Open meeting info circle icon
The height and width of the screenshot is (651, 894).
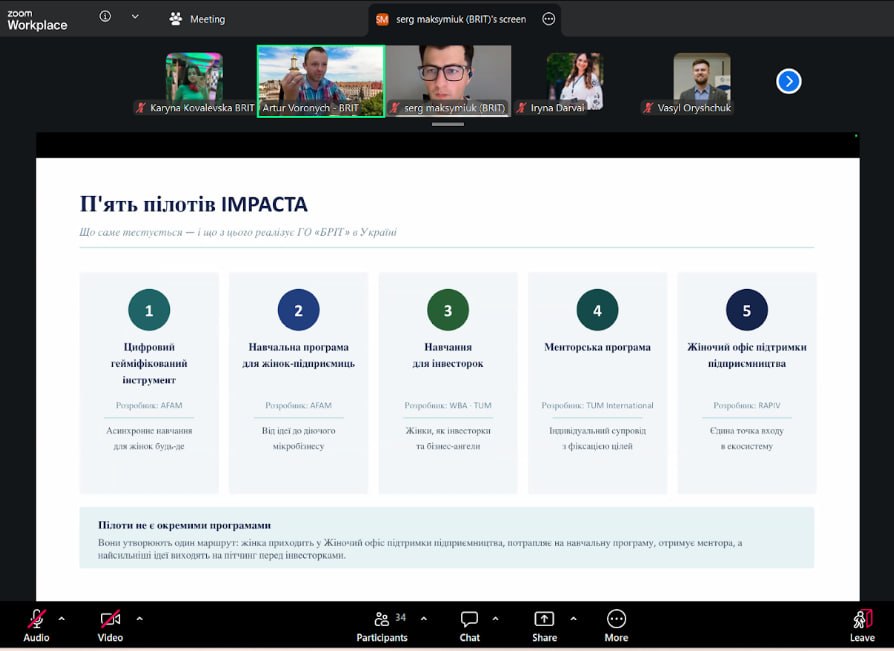point(105,17)
